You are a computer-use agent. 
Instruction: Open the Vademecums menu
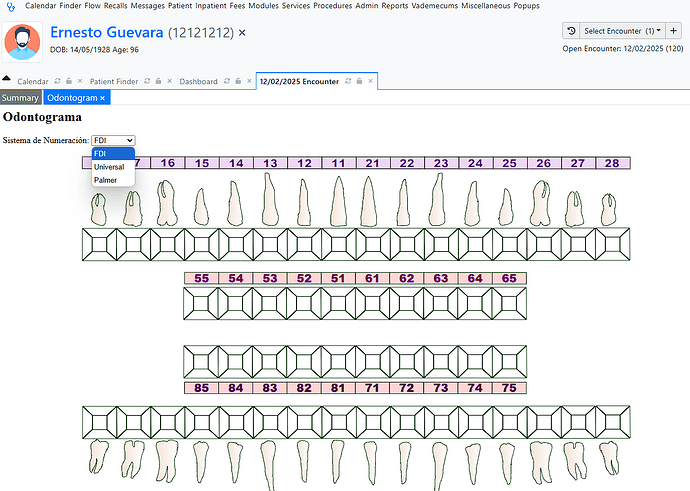coord(435,6)
